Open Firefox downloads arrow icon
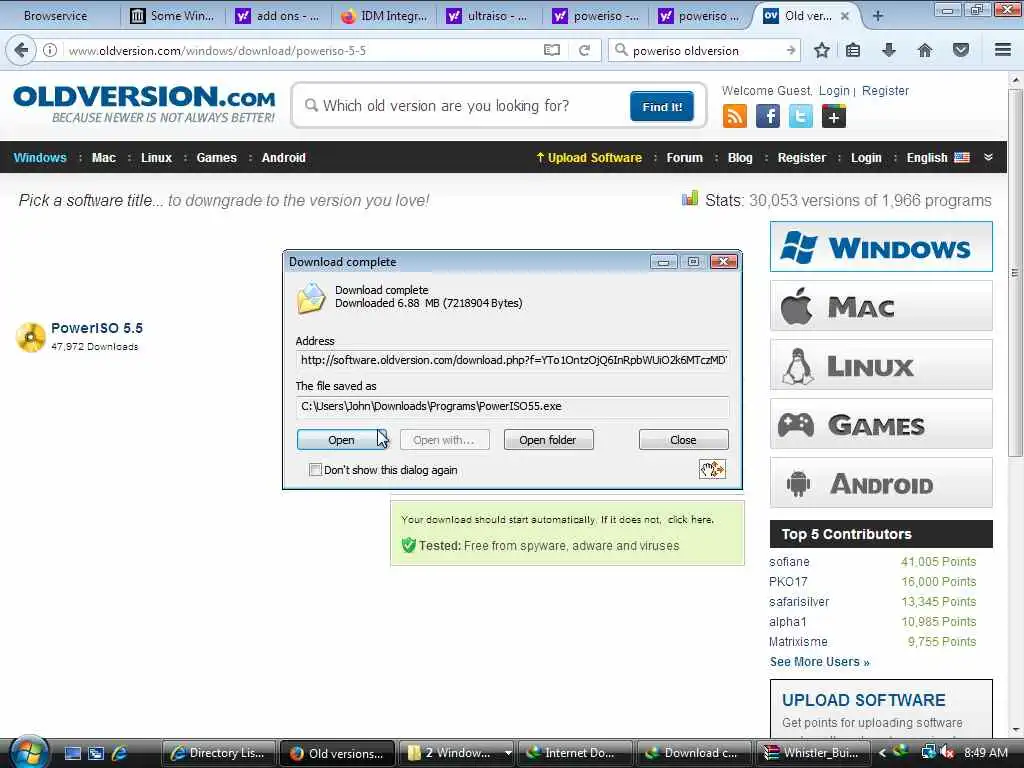The height and width of the screenshot is (768, 1024). (x=889, y=50)
